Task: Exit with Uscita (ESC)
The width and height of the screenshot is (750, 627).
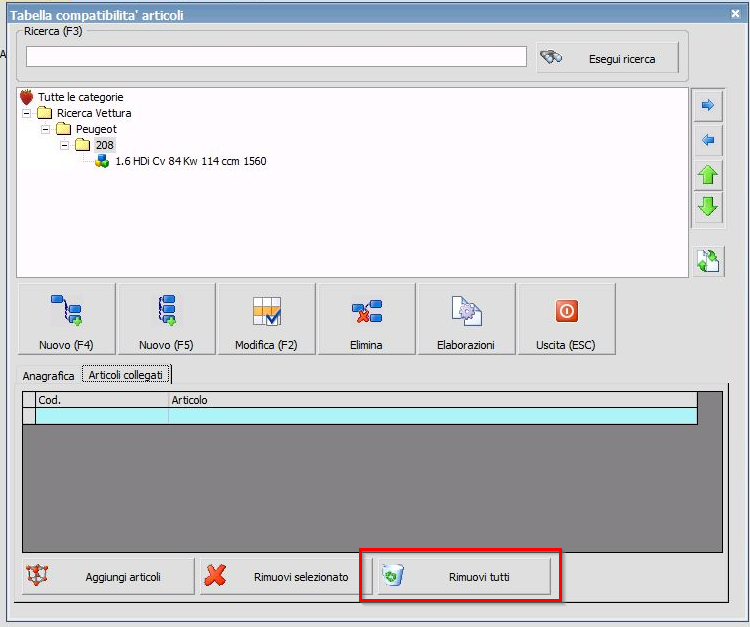Action: tap(566, 319)
